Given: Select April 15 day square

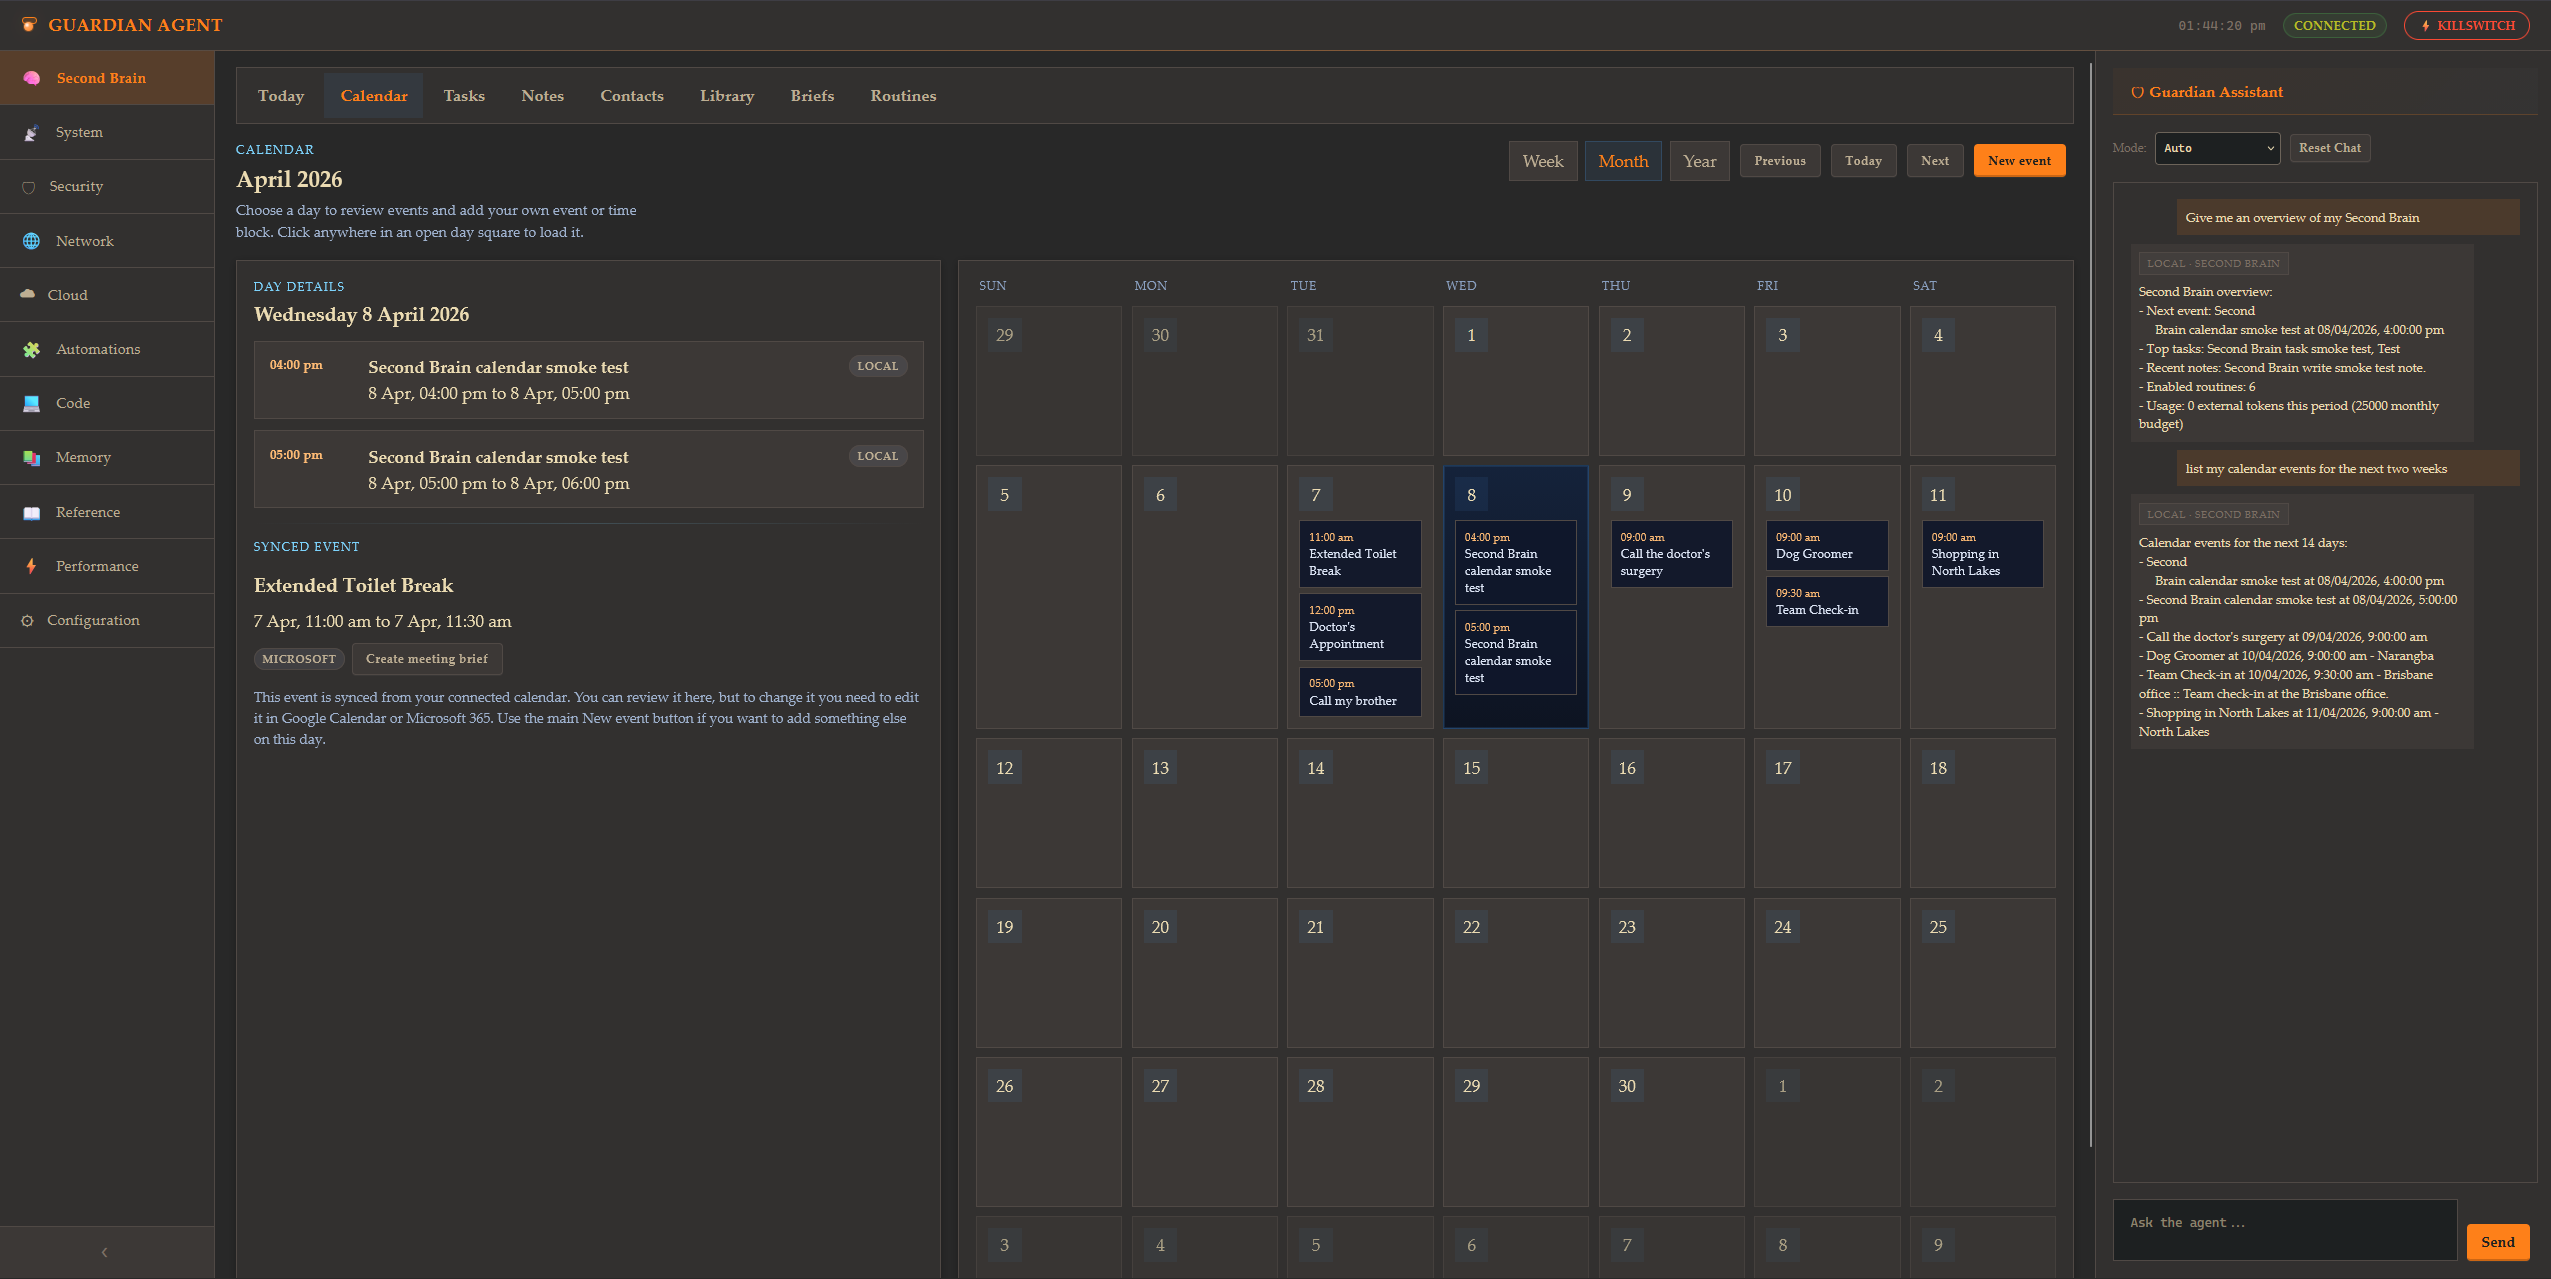Looking at the screenshot, I should pos(1515,813).
